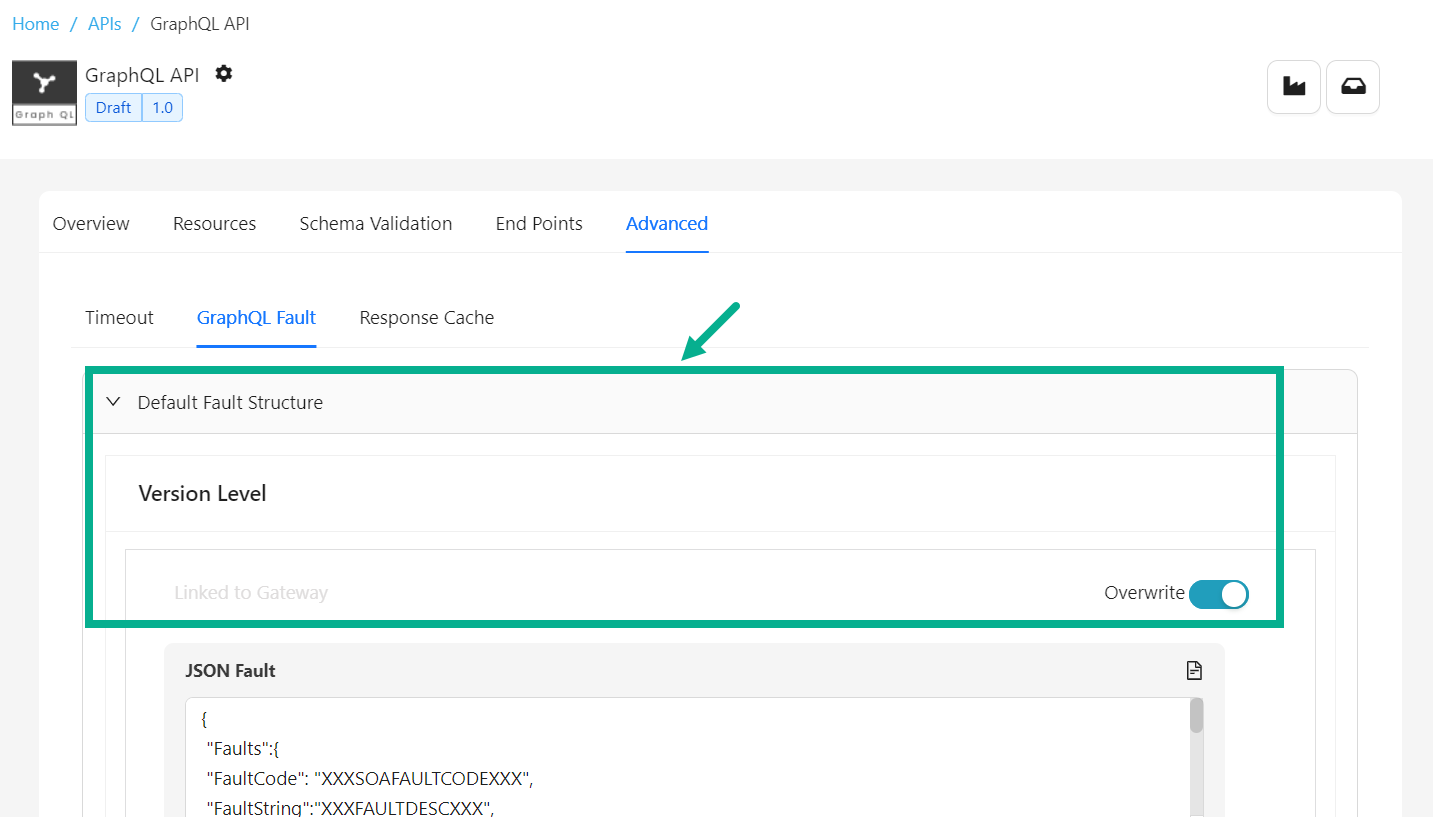
Task: Navigate to Home via breadcrumb
Action: [36, 24]
